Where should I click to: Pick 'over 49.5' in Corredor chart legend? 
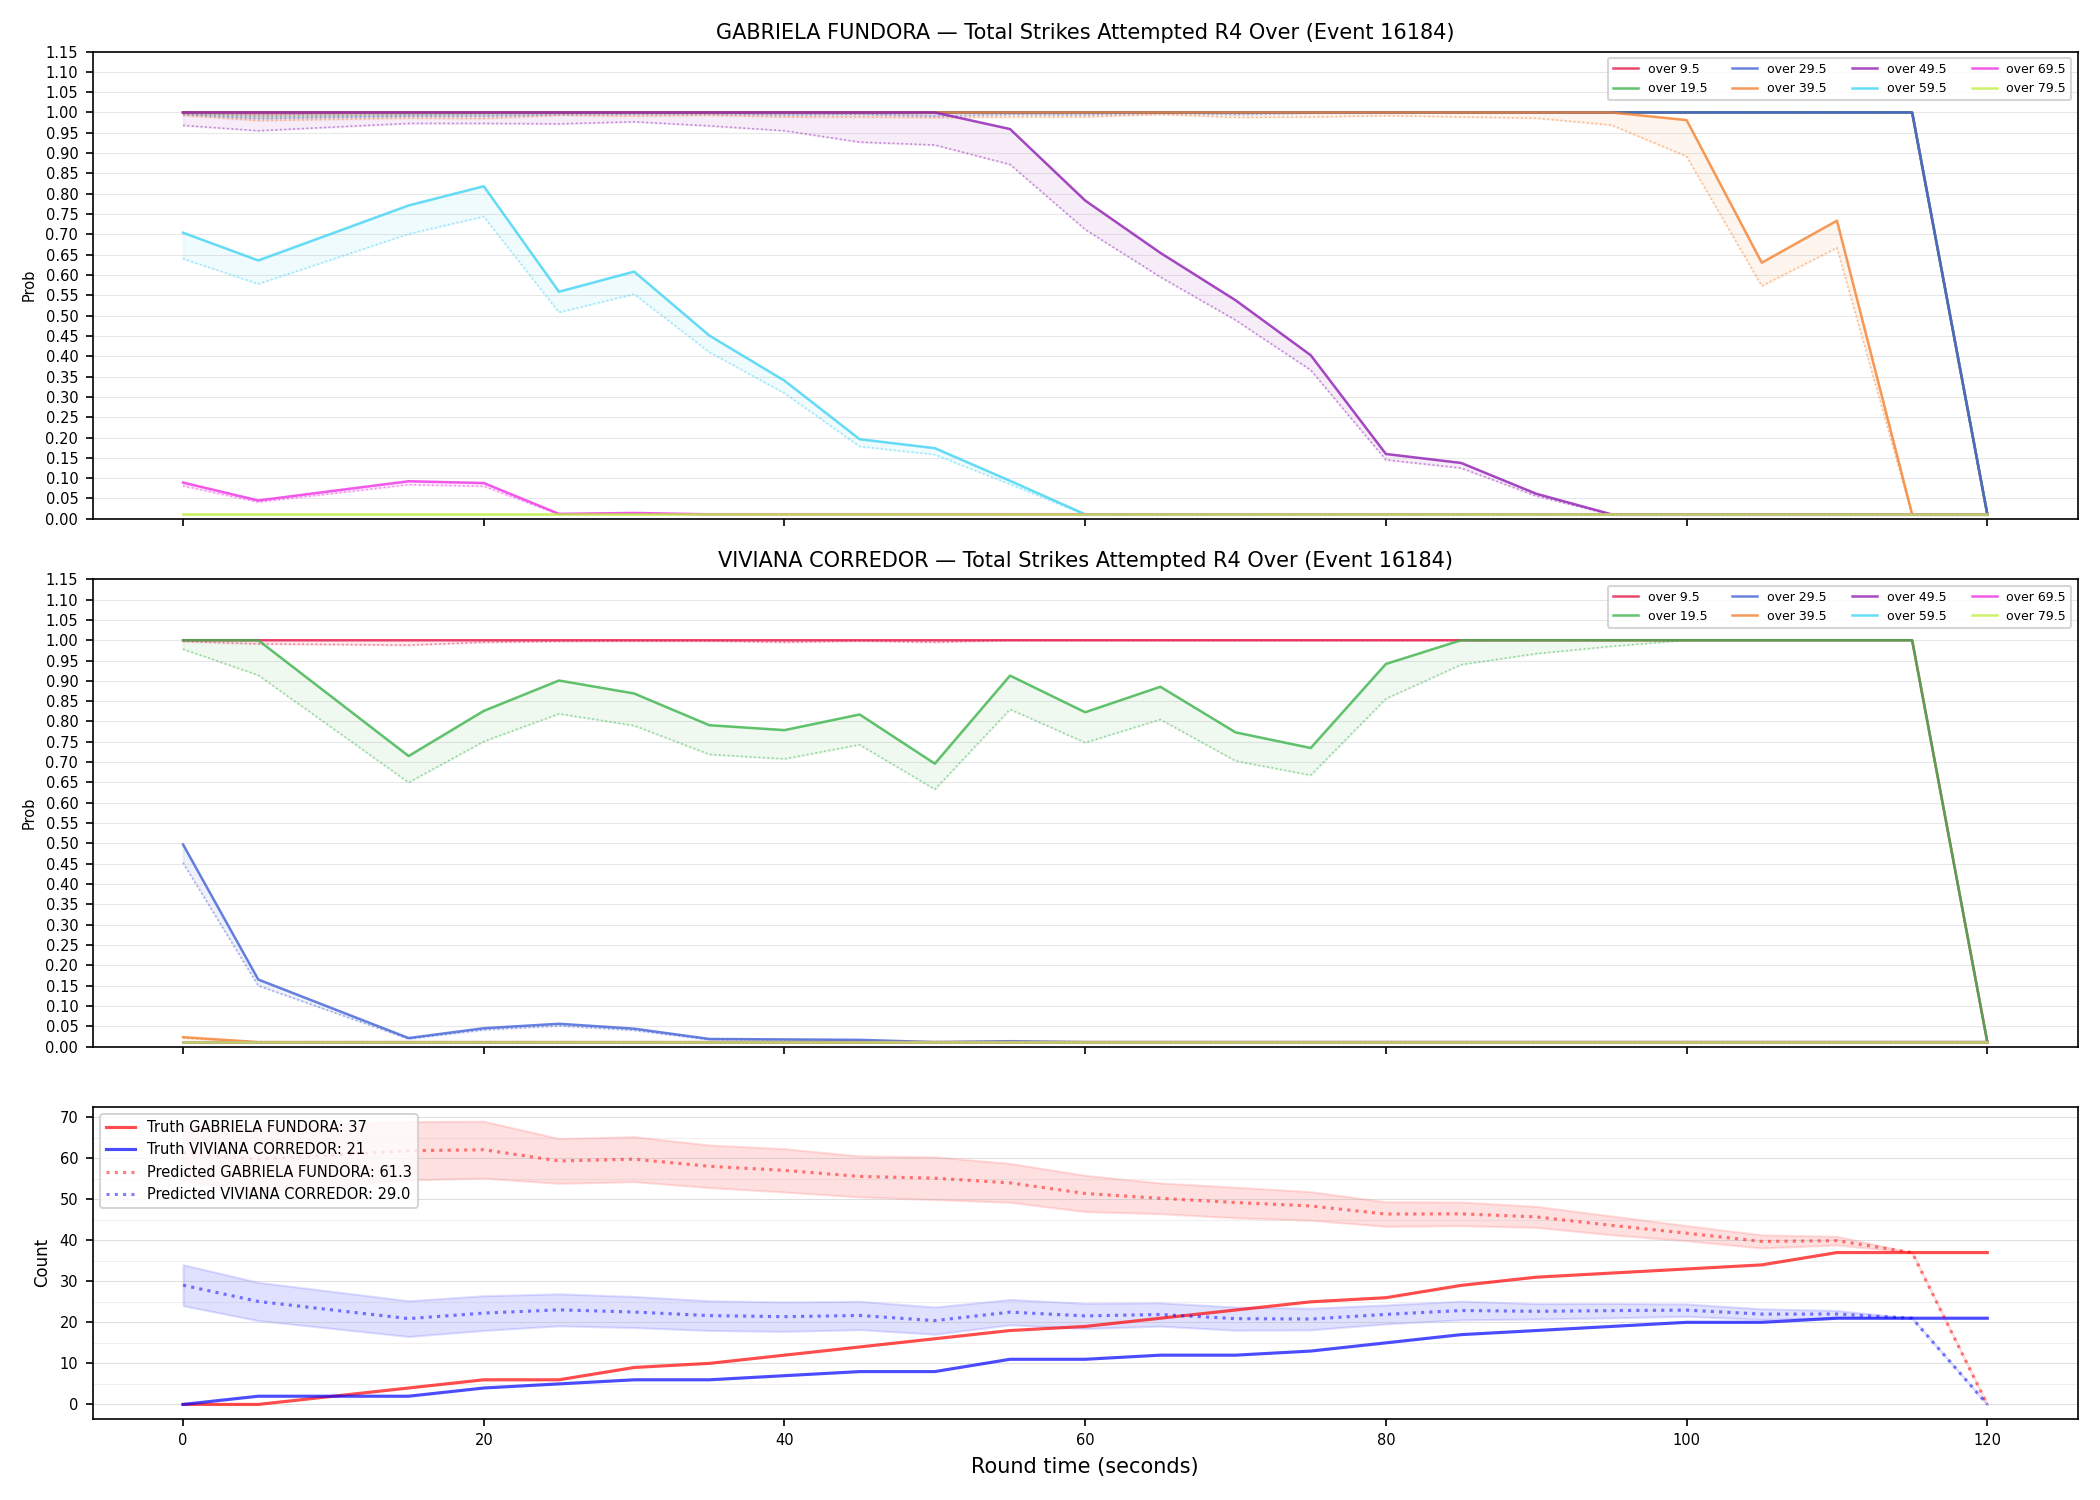pos(1899,597)
